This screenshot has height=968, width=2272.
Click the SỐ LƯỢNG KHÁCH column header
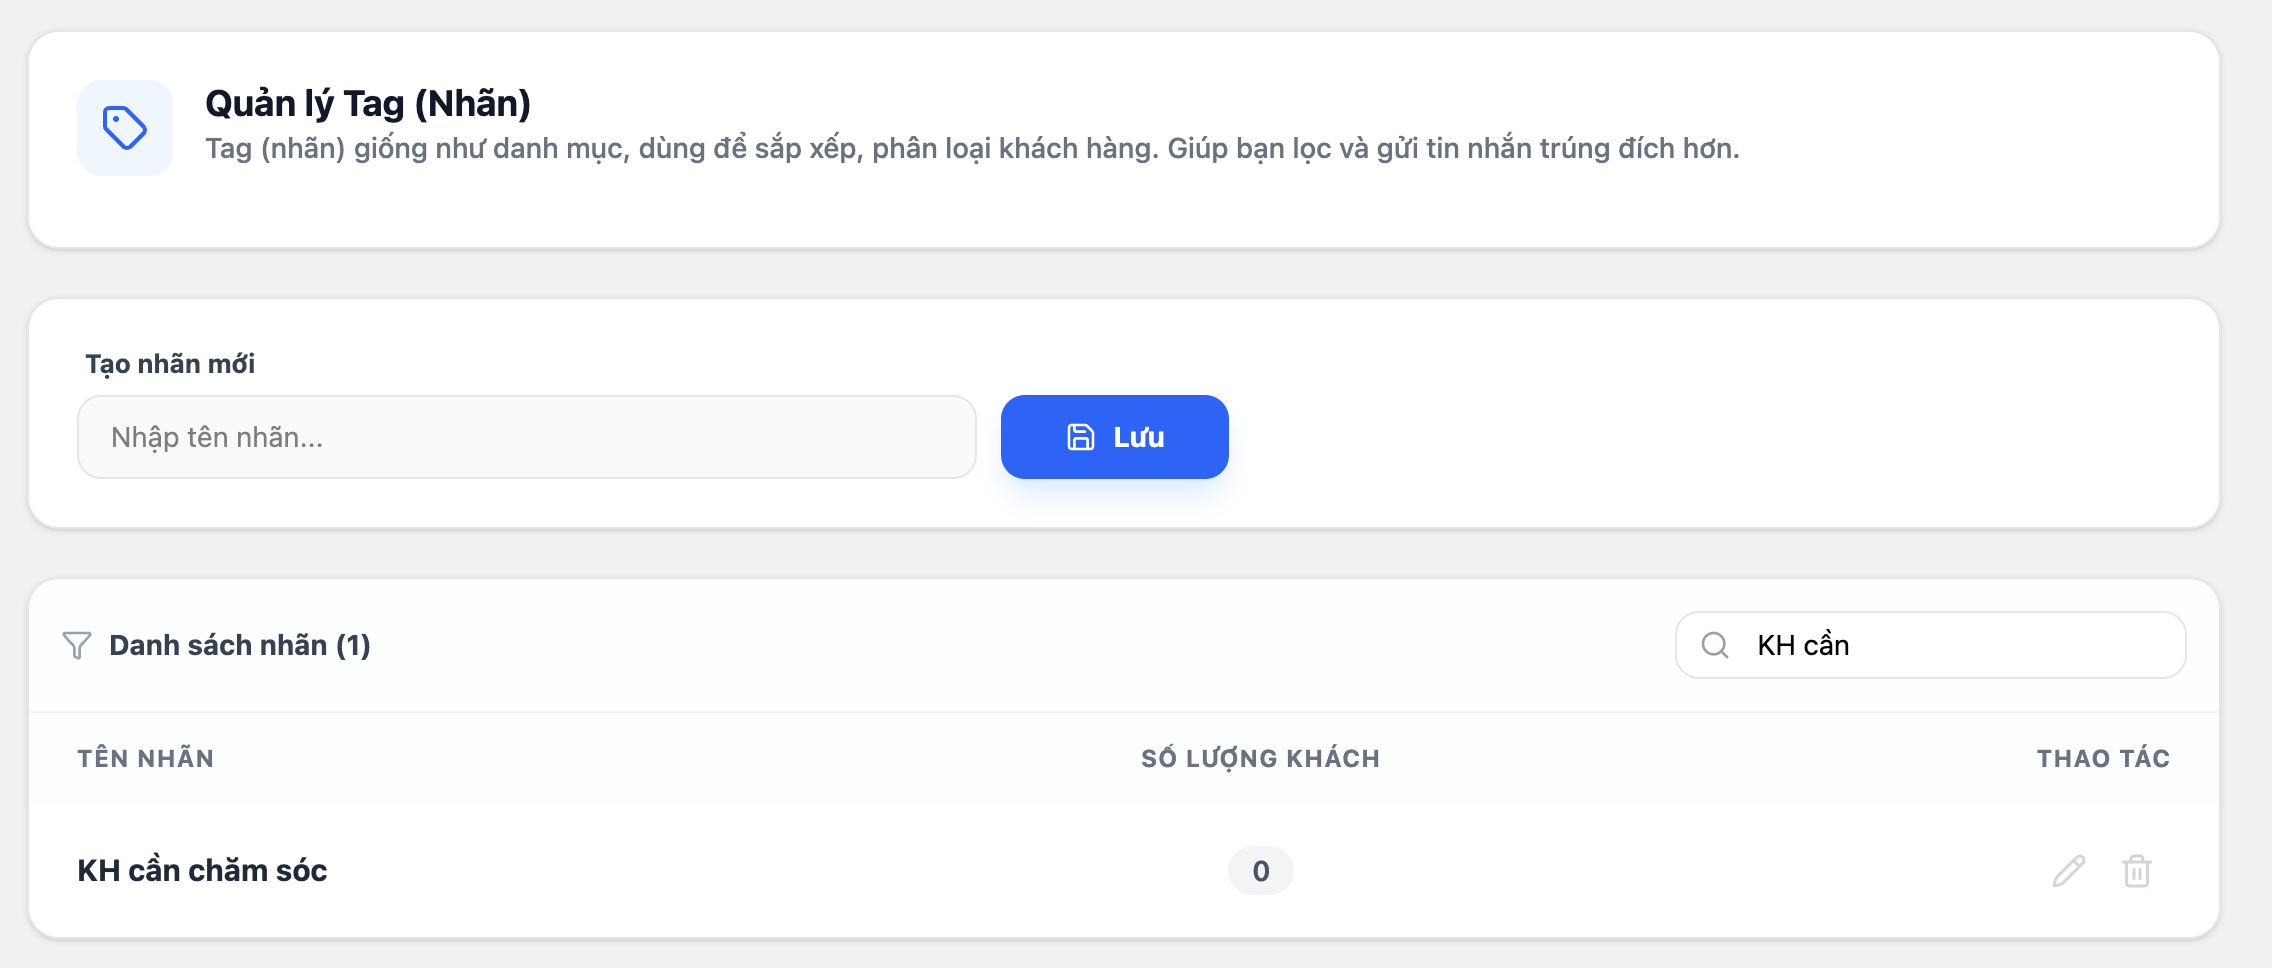1261,758
